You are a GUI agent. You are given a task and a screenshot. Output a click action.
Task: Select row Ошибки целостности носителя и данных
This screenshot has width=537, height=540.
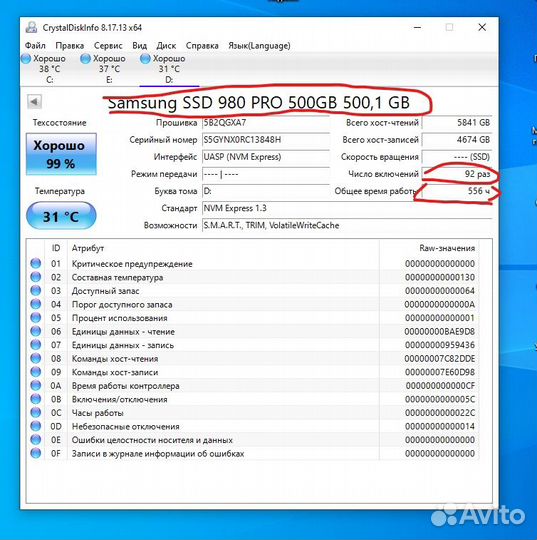tap(253, 440)
